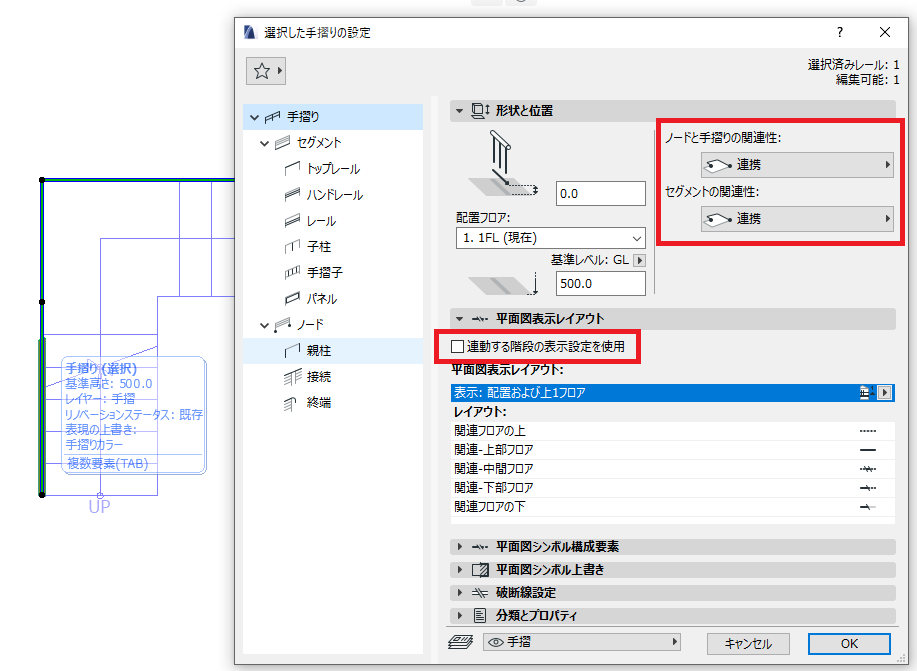
Task: Click the 接続 connection icon
Action: 292,377
